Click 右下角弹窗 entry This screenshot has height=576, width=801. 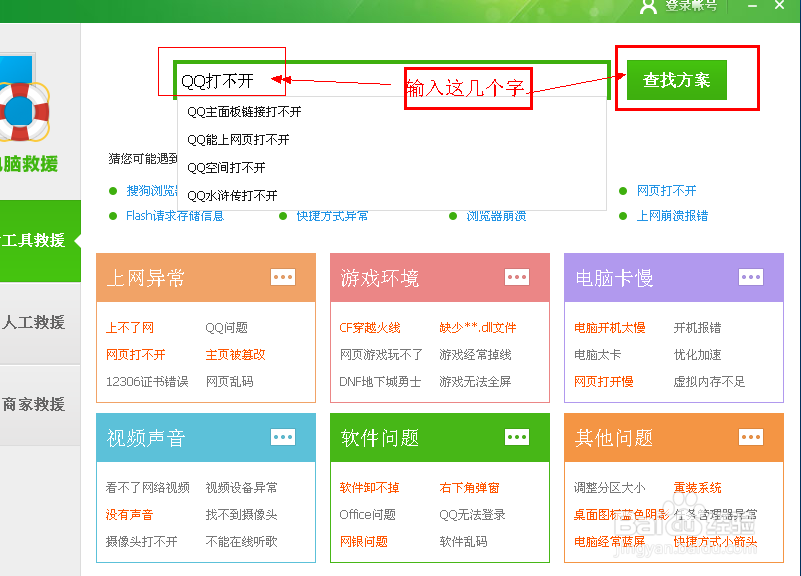(x=469, y=488)
